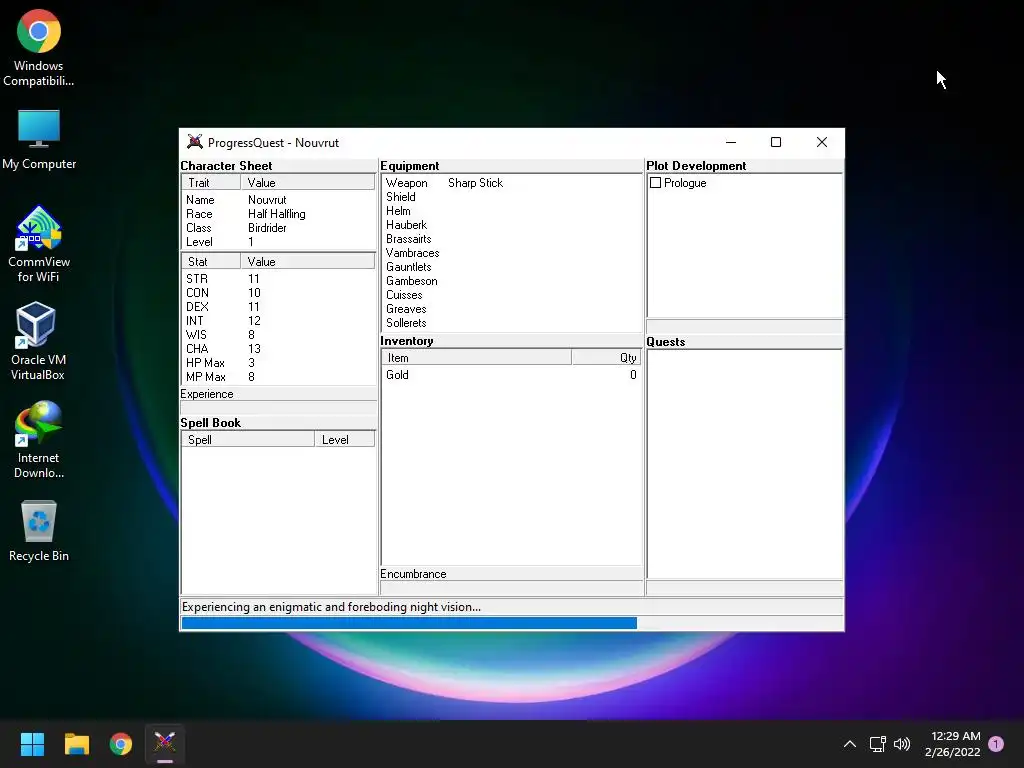Click the Encumbrance bar
Viewport: 1024px width, 768px height.
511,588
